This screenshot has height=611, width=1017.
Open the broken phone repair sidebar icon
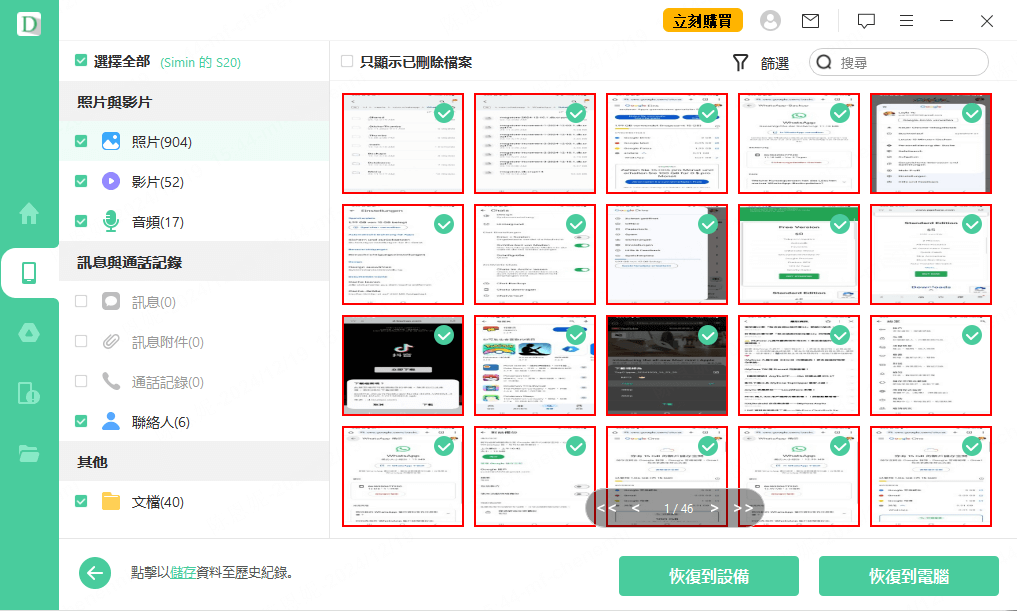click(x=29, y=393)
